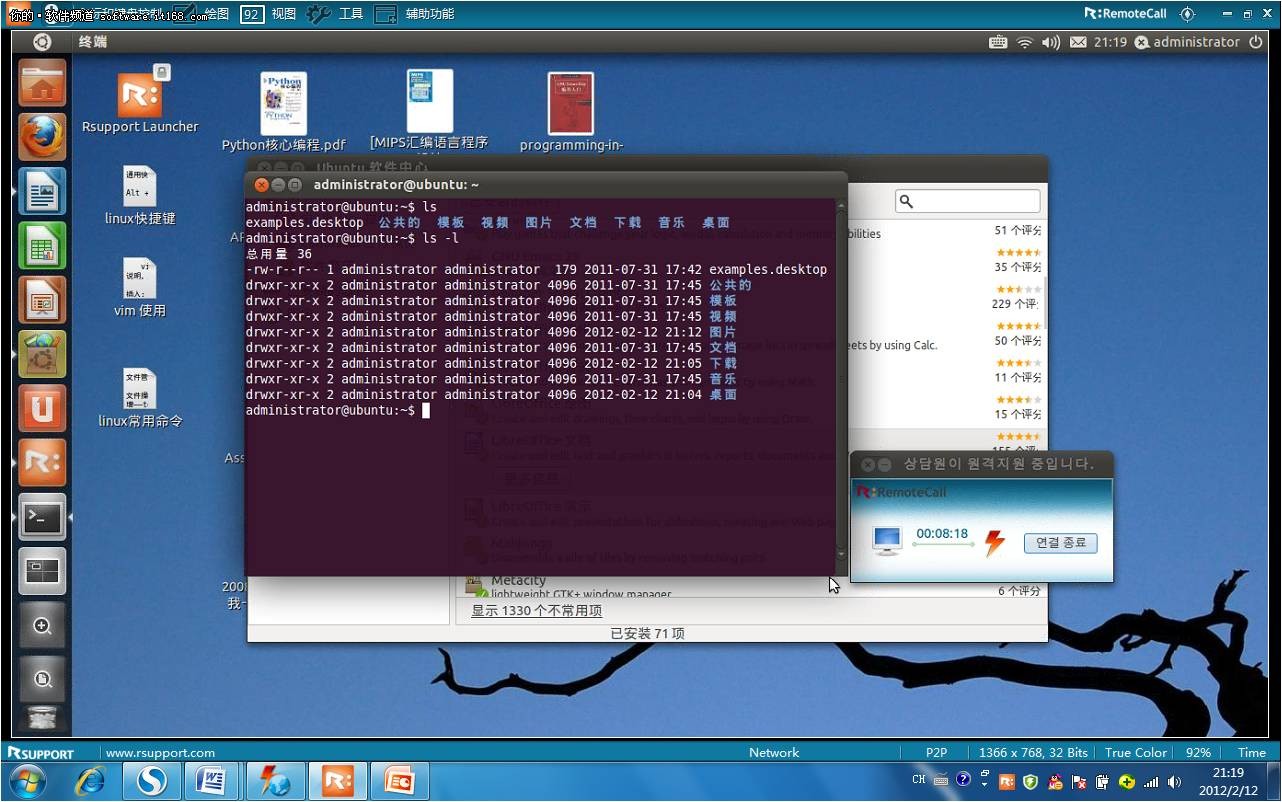
Task: Open the Ubuntu Dash home button
Action: (x=42, y=42)
